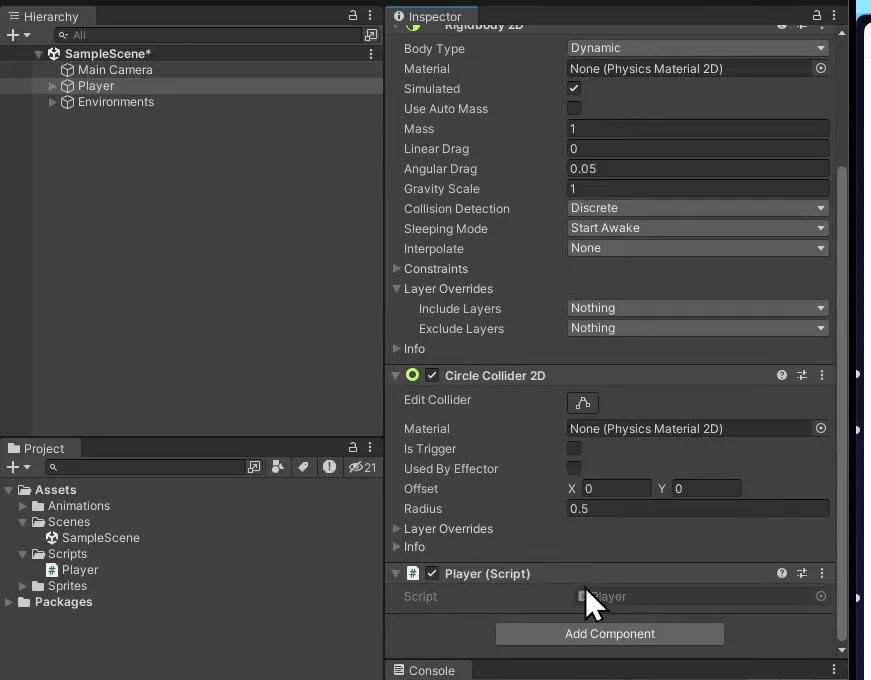
Task: Enable the Use Auto Mass checkbox
Action: (574, 108)
